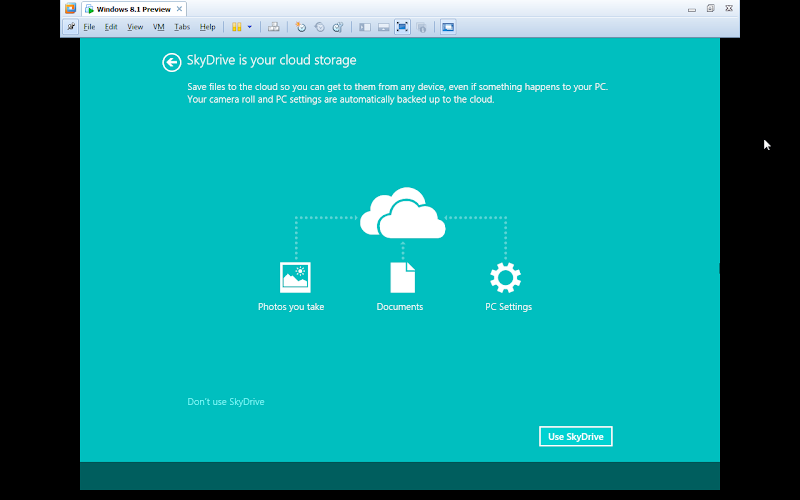Minimize the VMware window
The width and height of the screenshot is (800, 500).
(691, 9)
